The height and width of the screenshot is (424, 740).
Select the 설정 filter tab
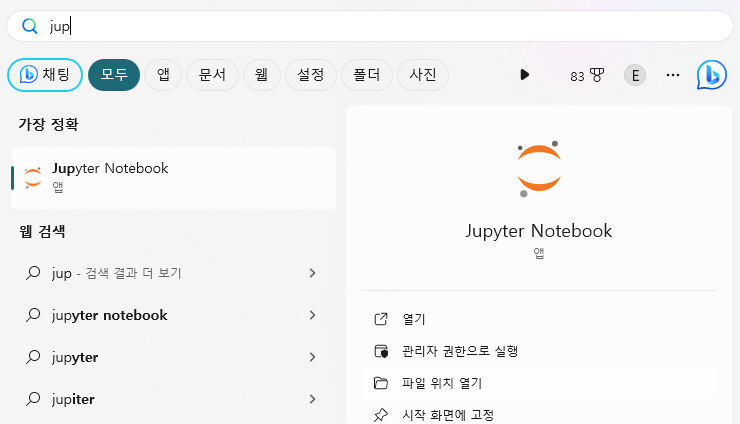point(310,75)
